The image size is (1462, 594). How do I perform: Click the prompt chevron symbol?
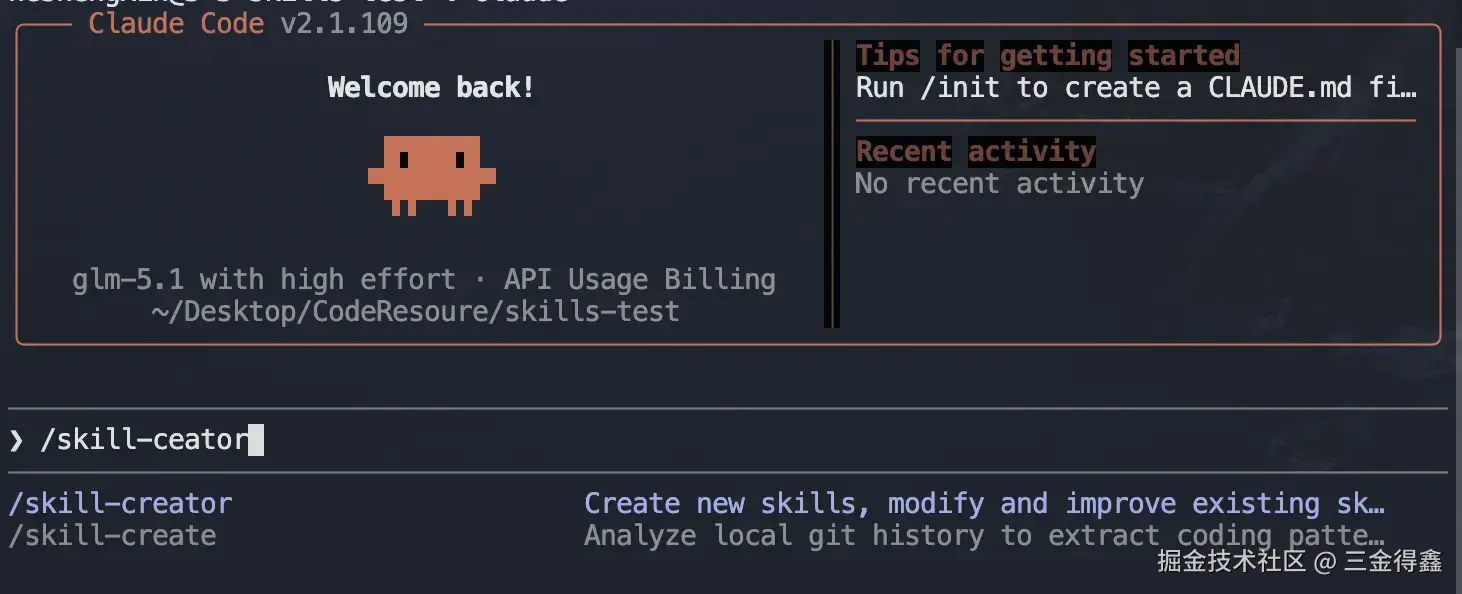[16, 440]
